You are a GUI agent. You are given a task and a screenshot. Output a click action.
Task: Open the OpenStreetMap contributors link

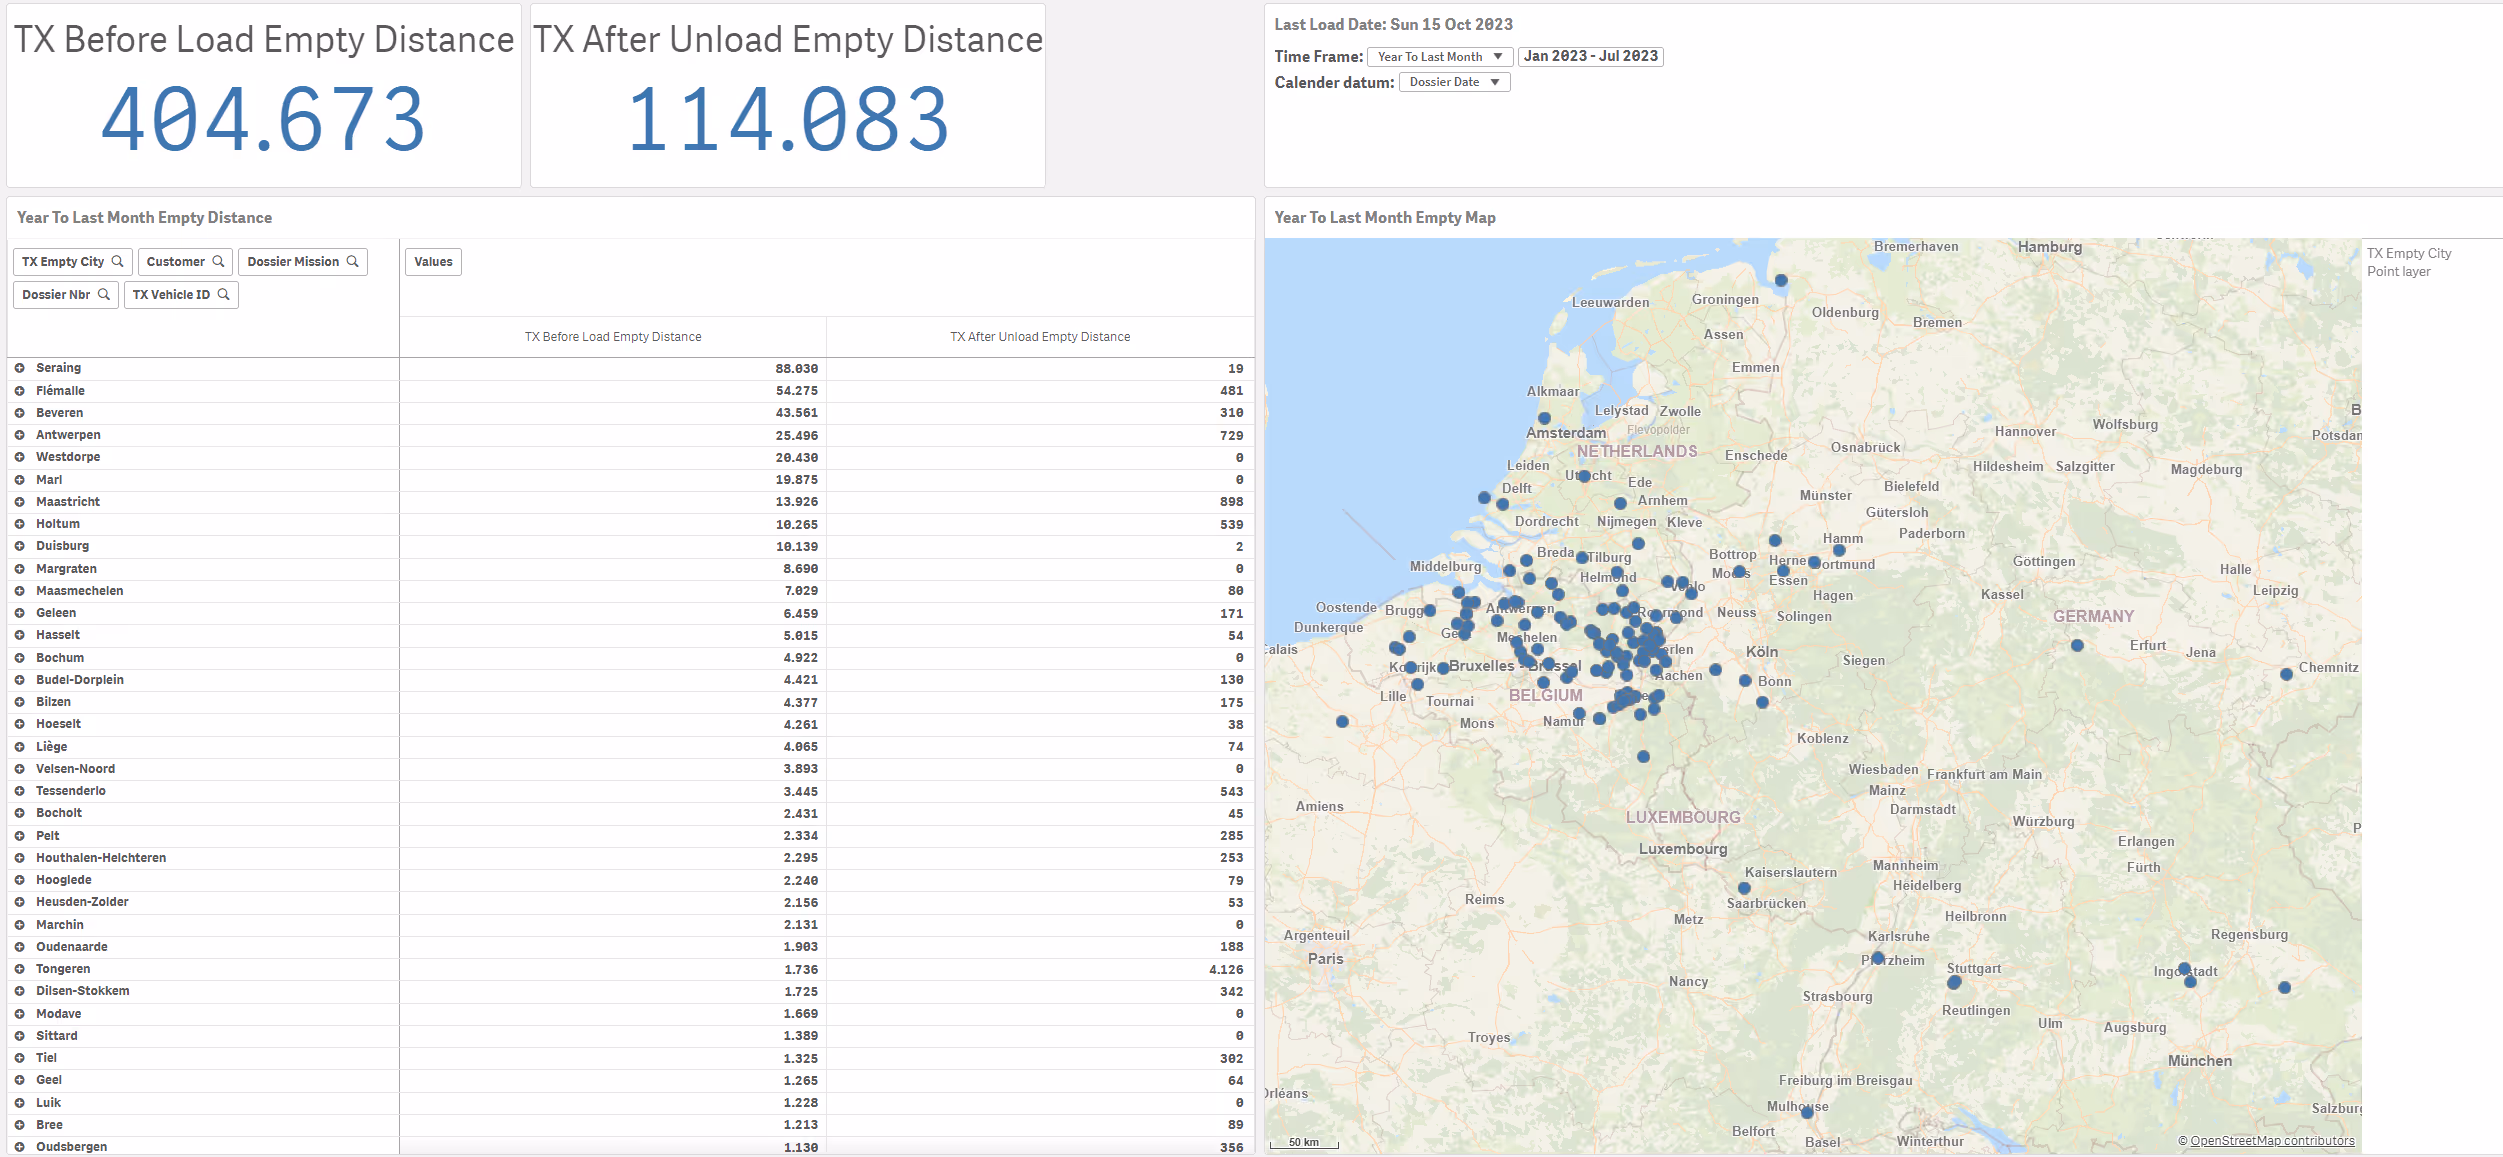click(2272, 1141)
